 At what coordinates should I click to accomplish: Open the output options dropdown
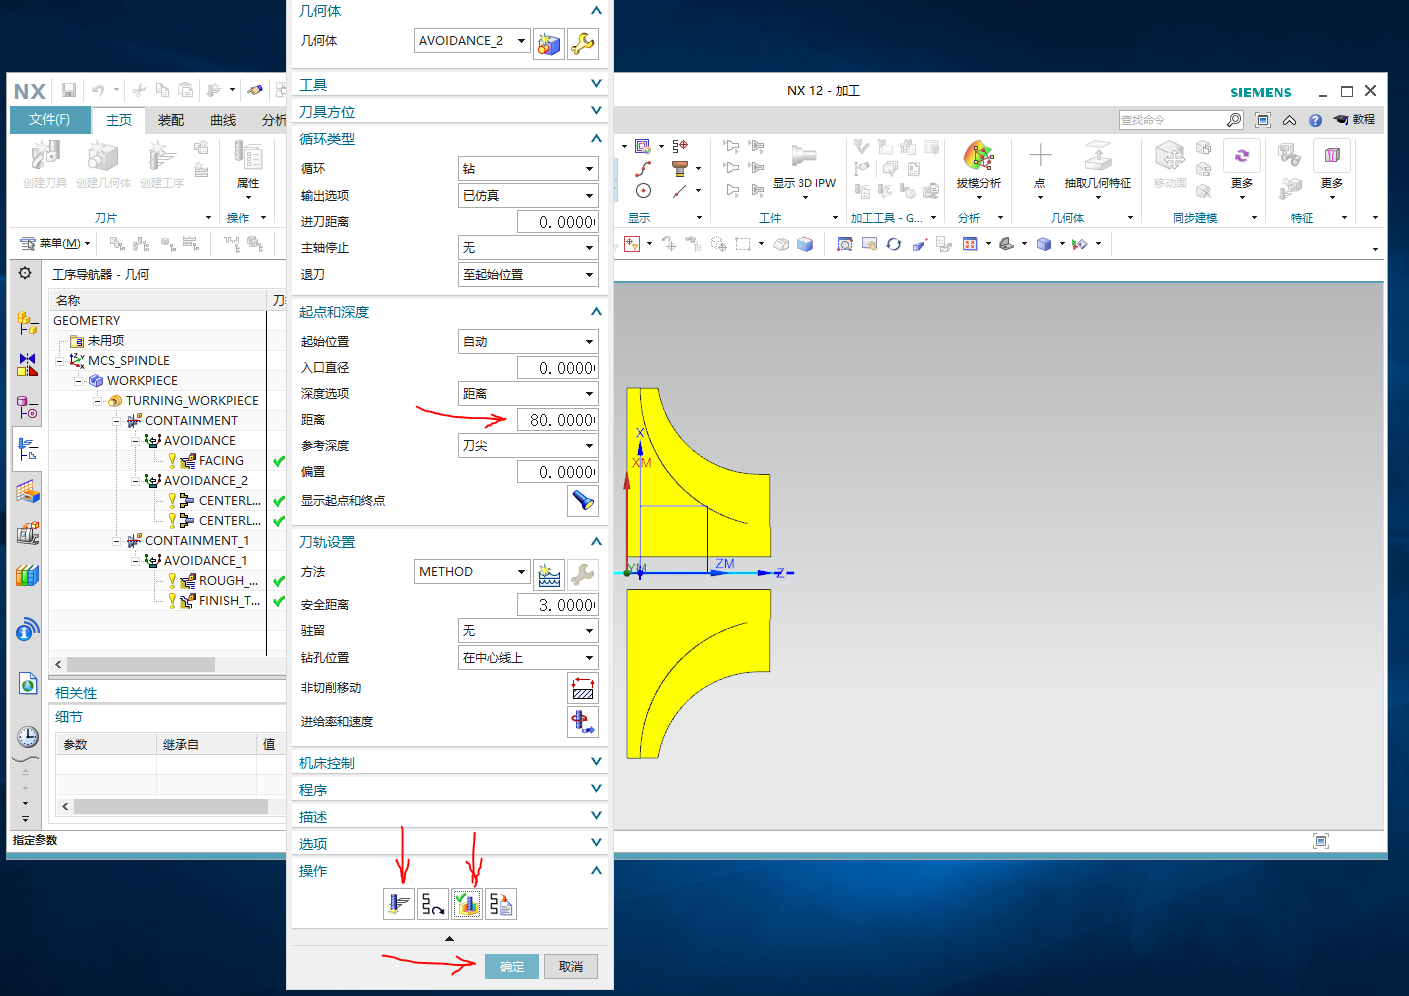528,196
